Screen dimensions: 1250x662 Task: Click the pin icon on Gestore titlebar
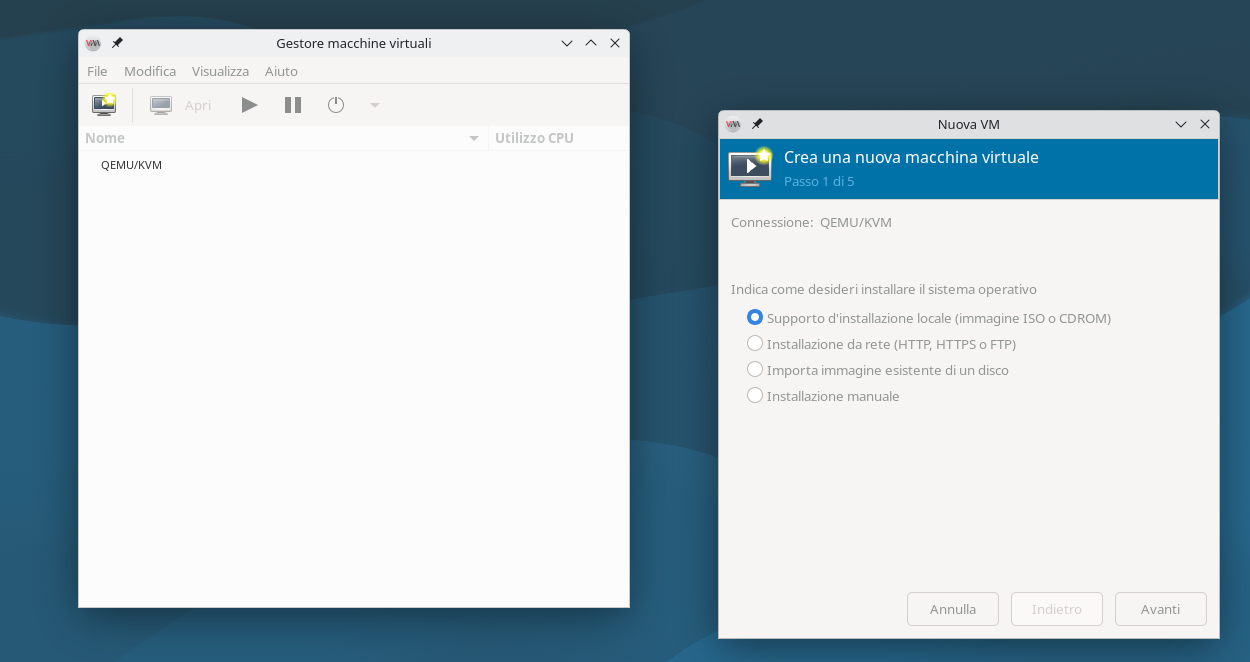(117, 43)
